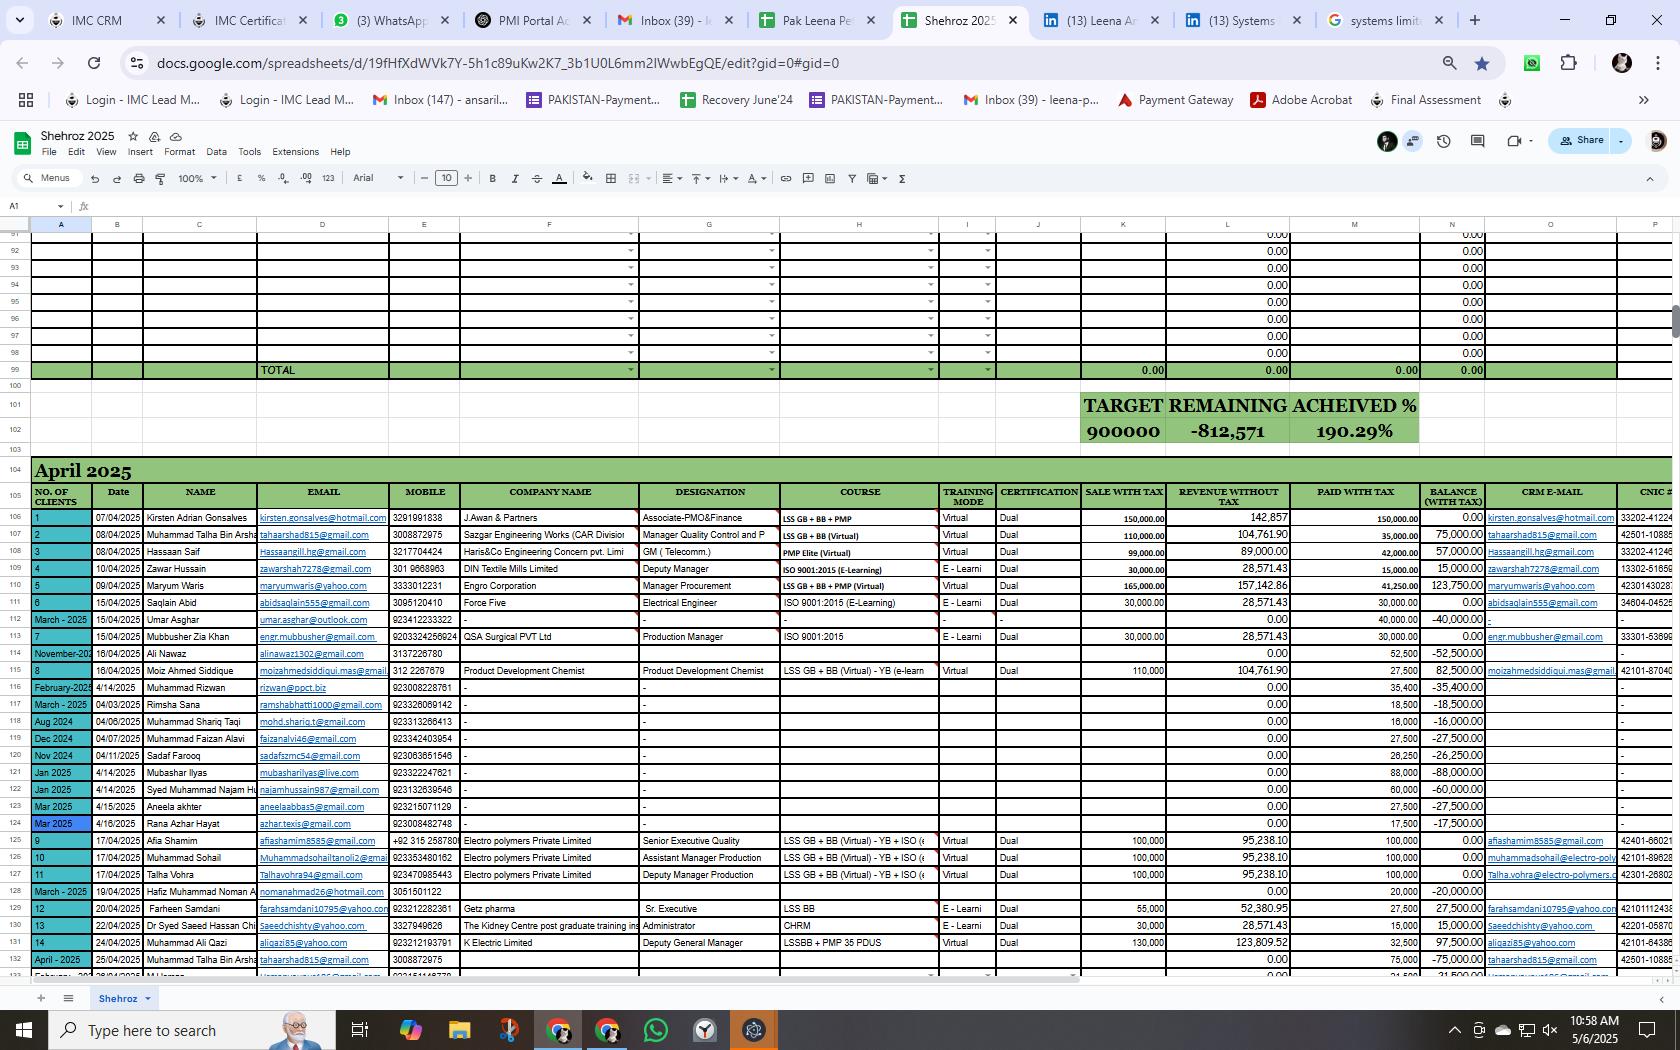This screenshot has height=1050, width=1680.
Task: Apply percent format with the % icon
Action: [262, 179]
